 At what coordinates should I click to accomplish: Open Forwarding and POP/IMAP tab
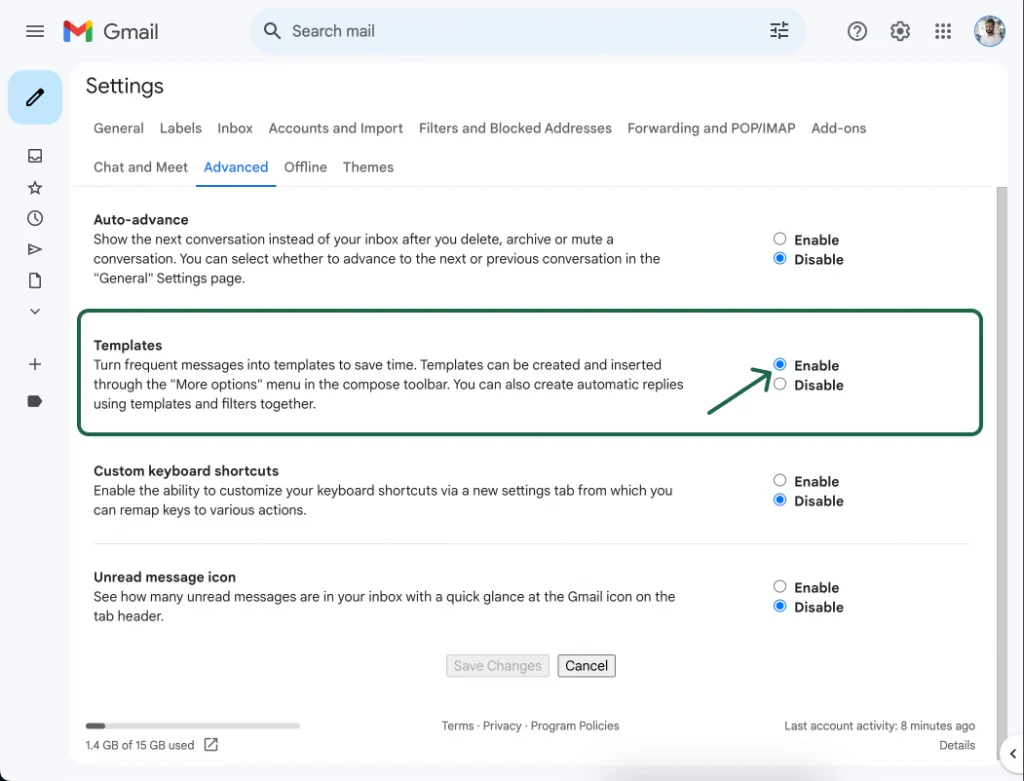pos(711,128)
